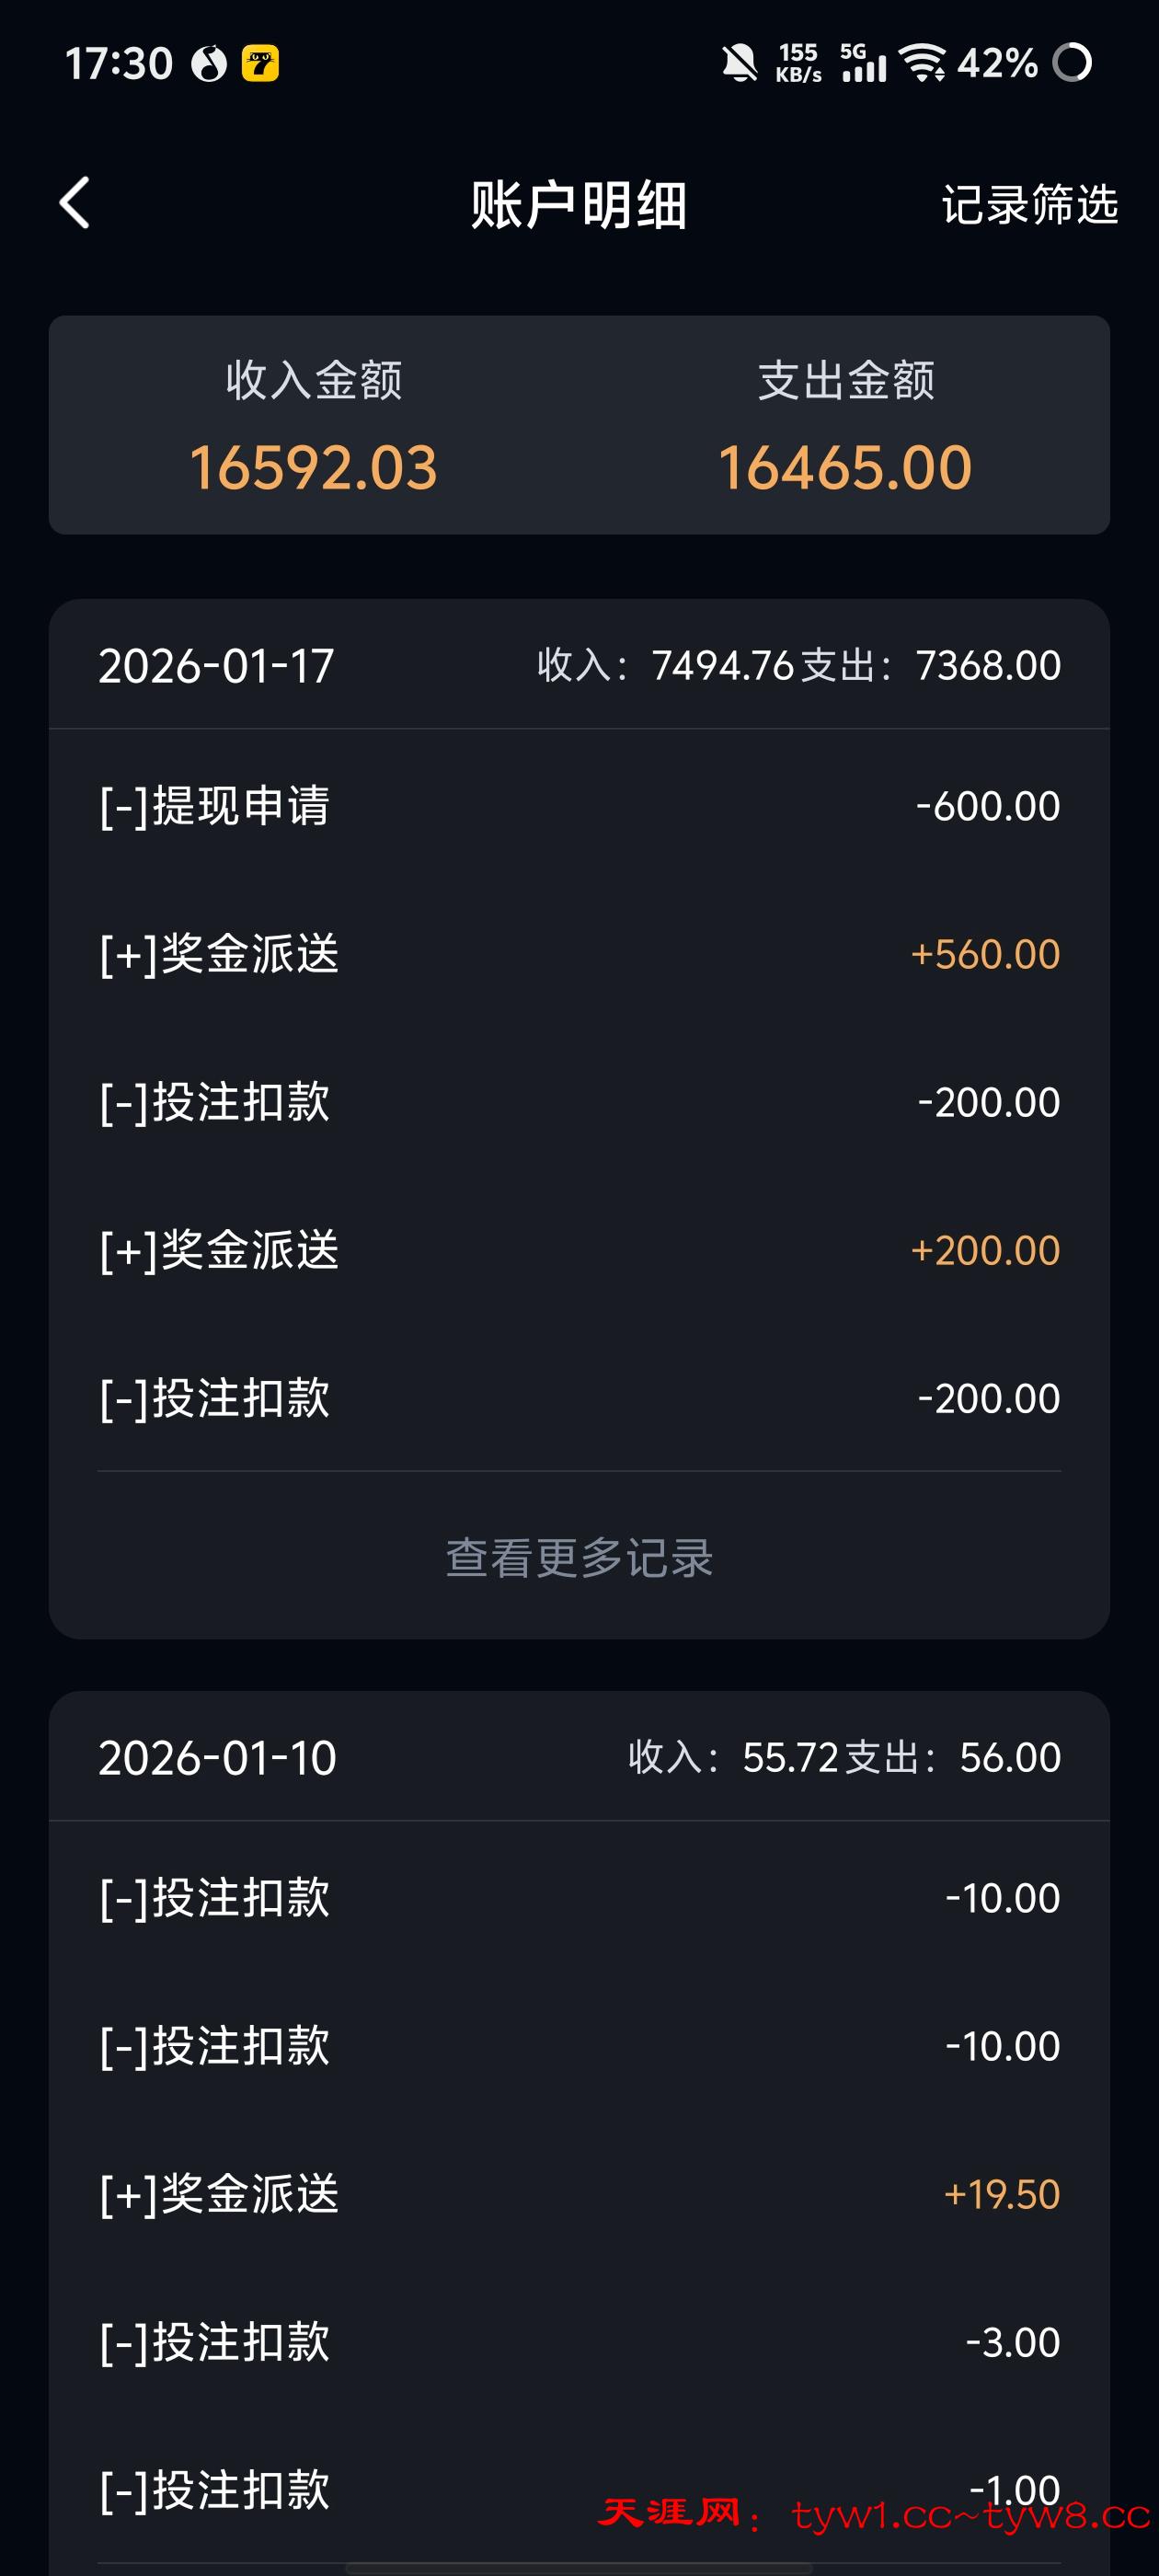Screen dimensions: 1159x2576
Task: Tap the 2026-01-17 date header
Action: (216, 666)
